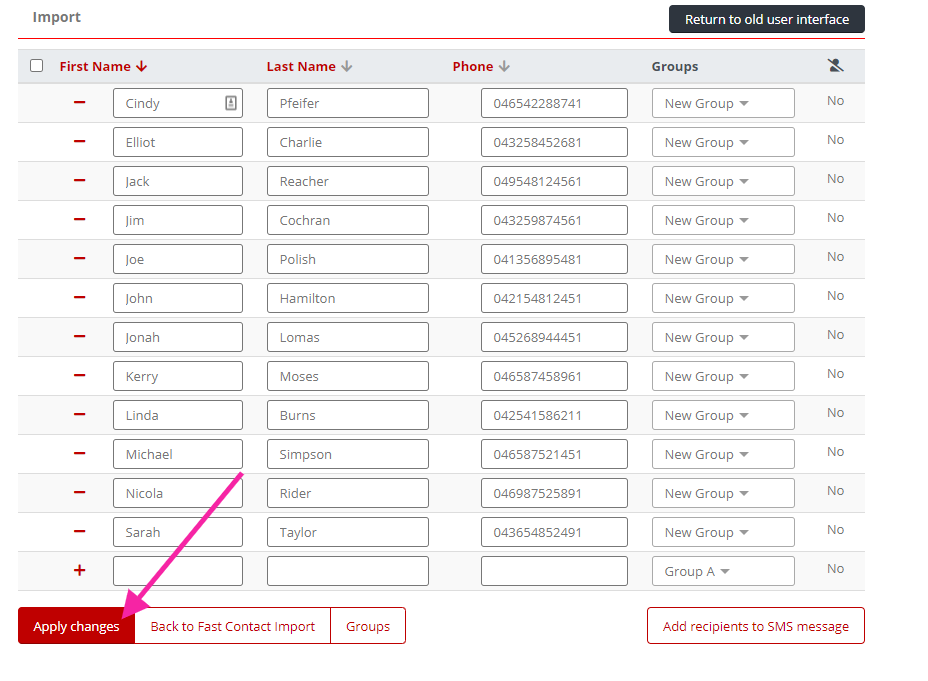
Task: Open Groups dropdown for Sarah Taylor
Action: pos(723,532)
